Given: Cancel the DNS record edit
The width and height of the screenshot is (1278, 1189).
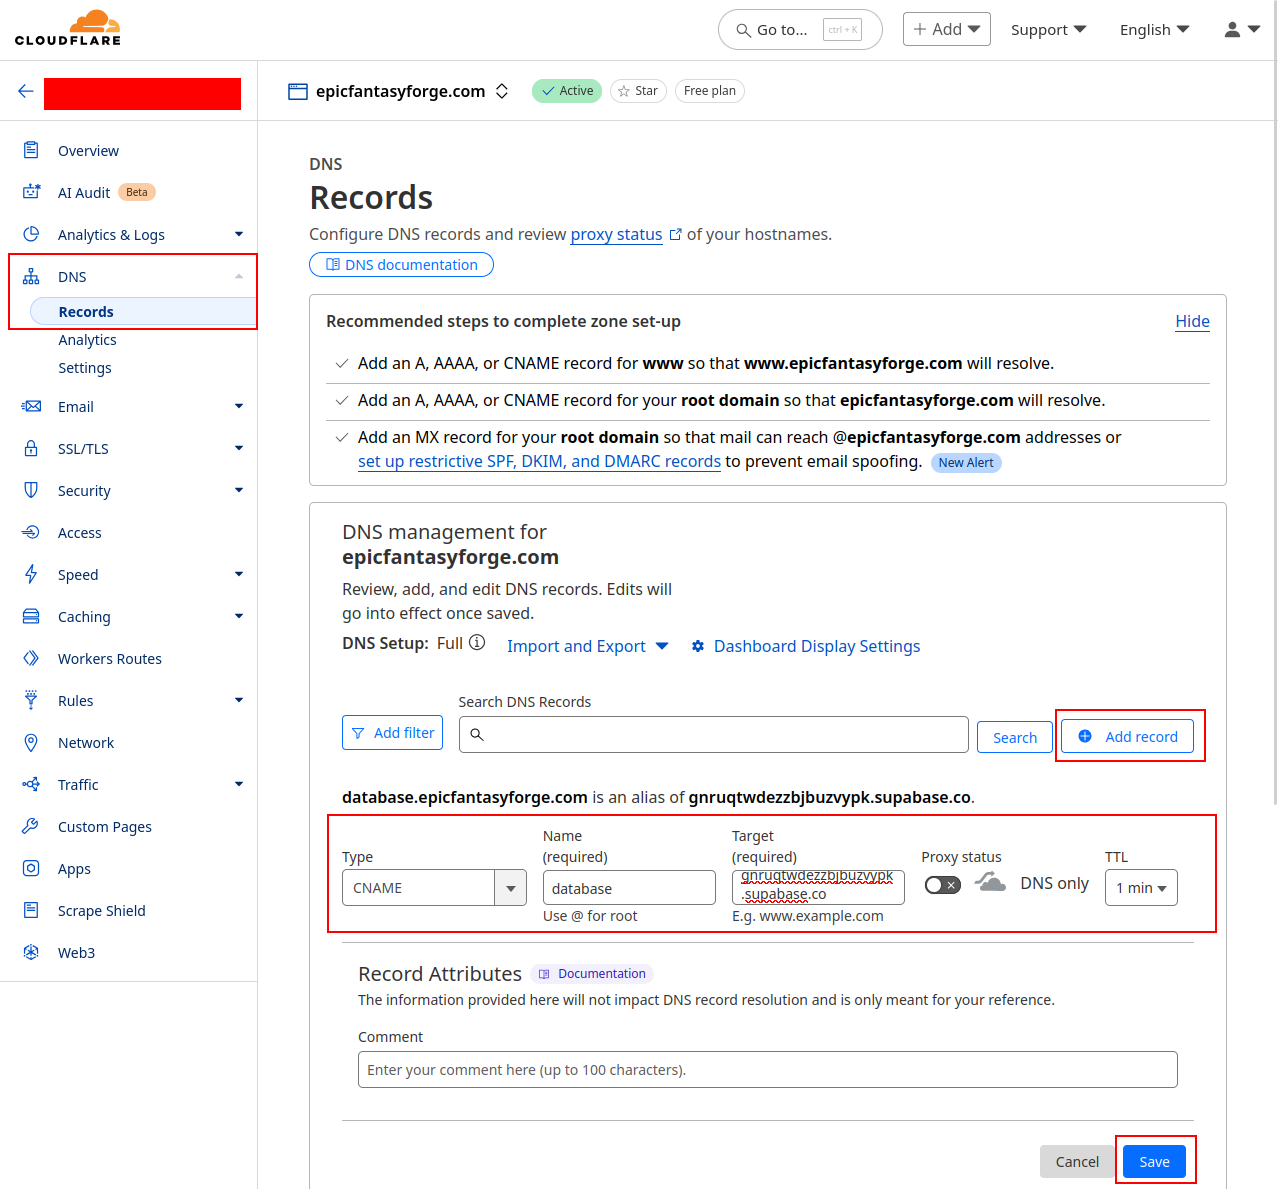Looking at the screenshot, I should pyautogui.click(x=1077, y=1161).
